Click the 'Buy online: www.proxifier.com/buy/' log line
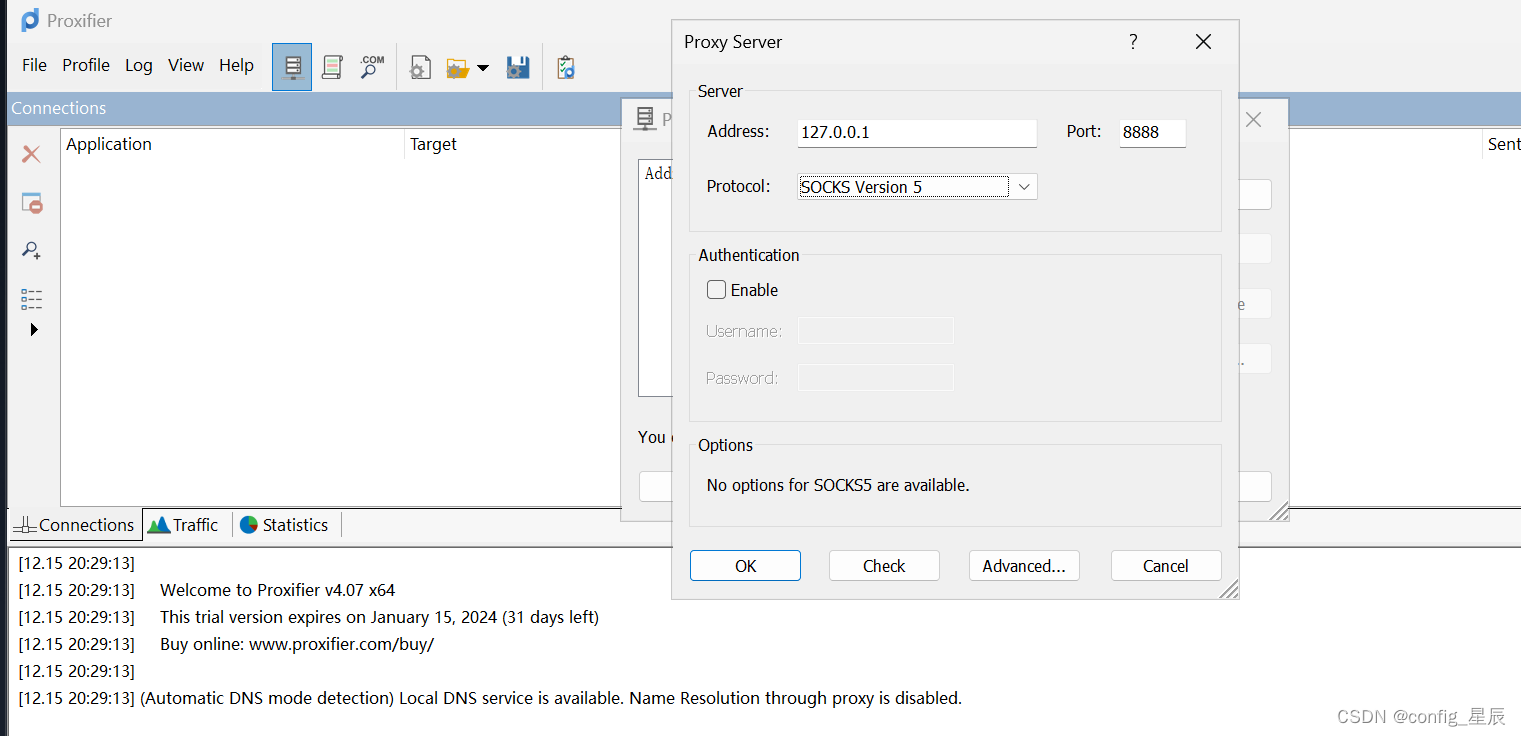The width and height of the screenshot is (1521, 736). (x=297, y=644)
